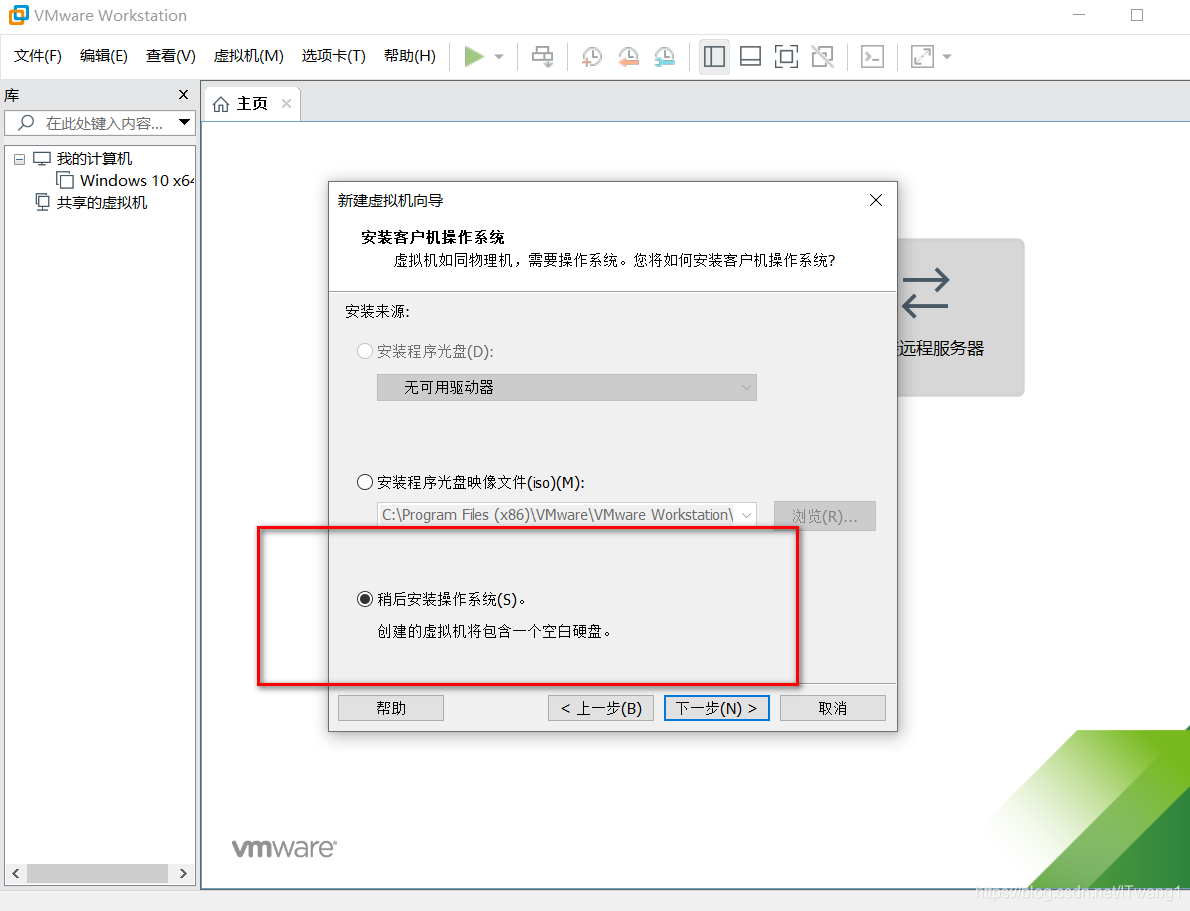This screenshot has width=1190, height=911.
Task: Toggle the thumbnail bar view icon
Action: [751, 57]
